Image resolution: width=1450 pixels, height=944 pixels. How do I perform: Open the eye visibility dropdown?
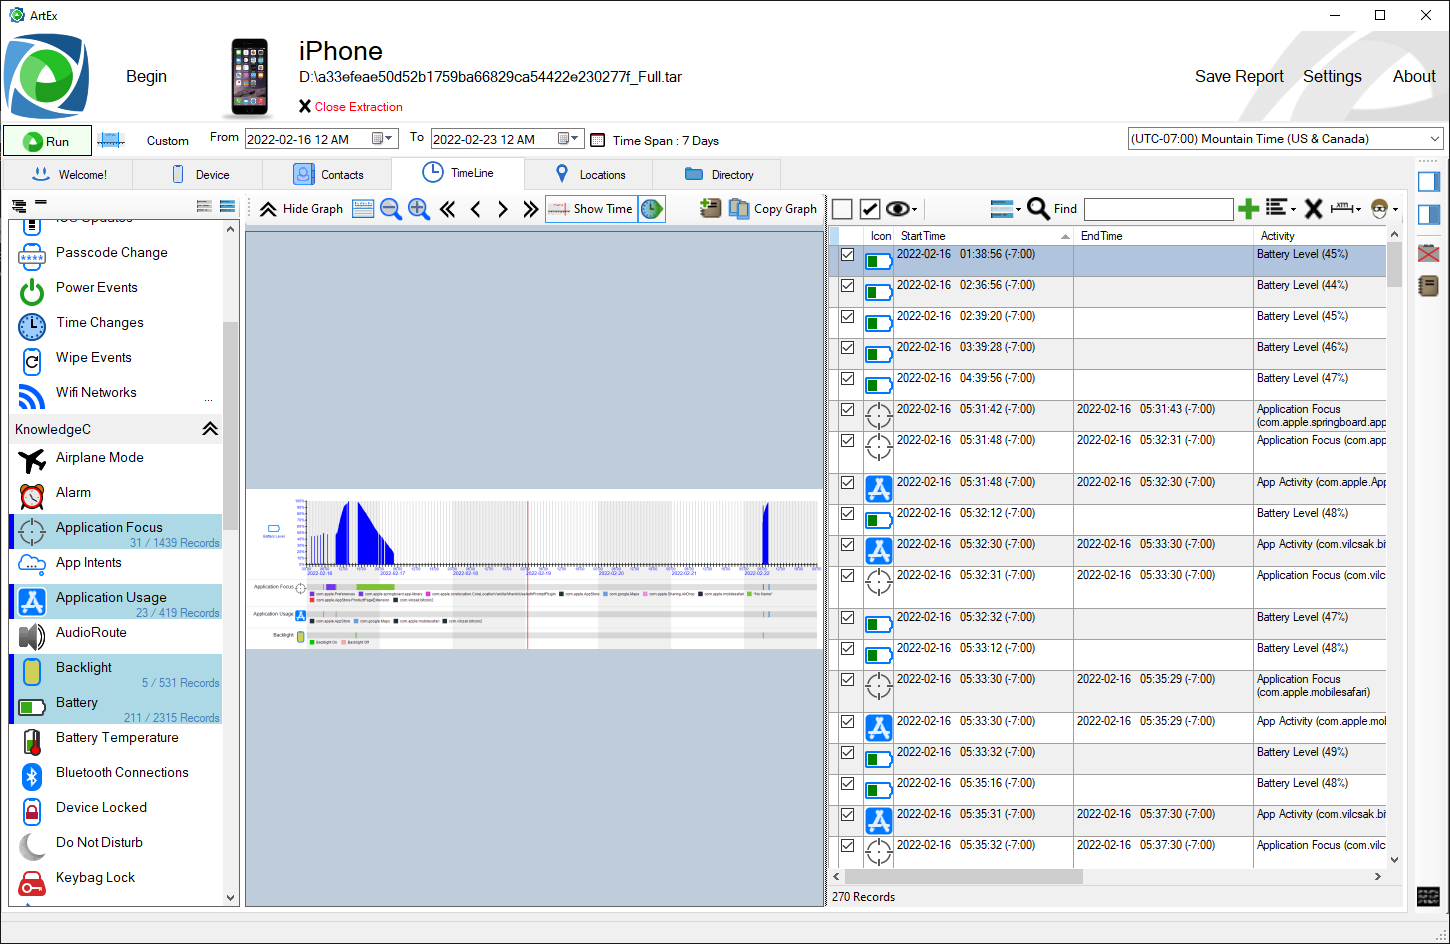(902, 208)
